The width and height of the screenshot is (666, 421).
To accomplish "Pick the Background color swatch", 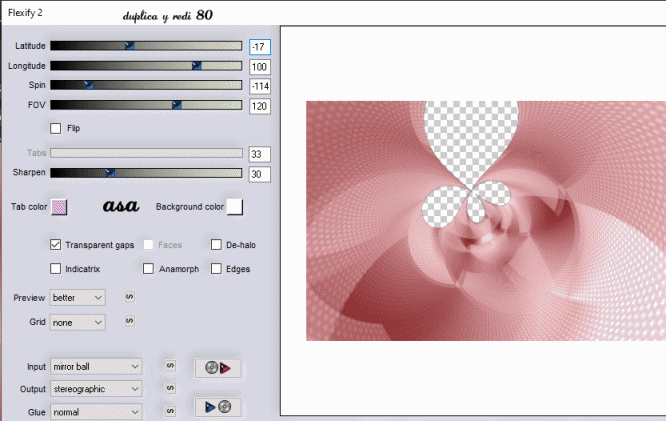I will coord(235,207).
